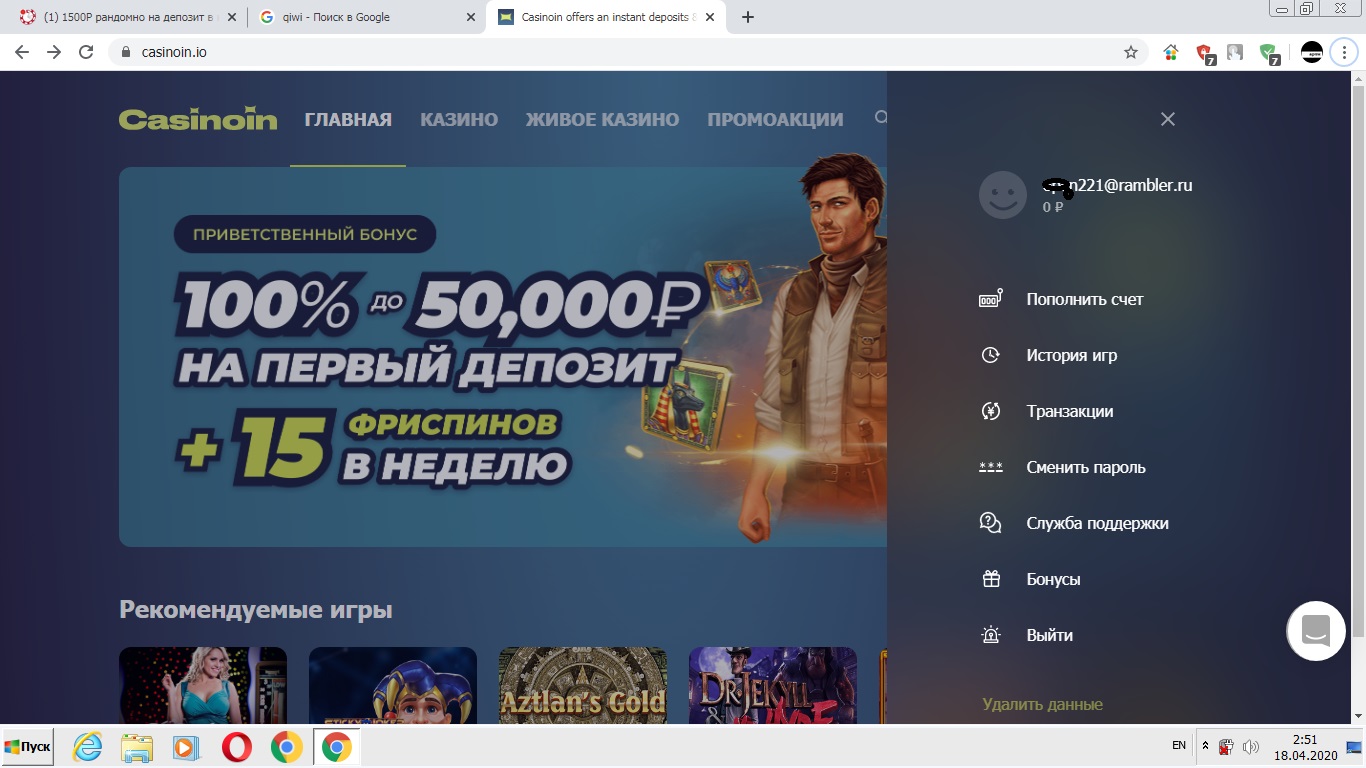Open История игр
The image size is (1366, 768).
1072,355
